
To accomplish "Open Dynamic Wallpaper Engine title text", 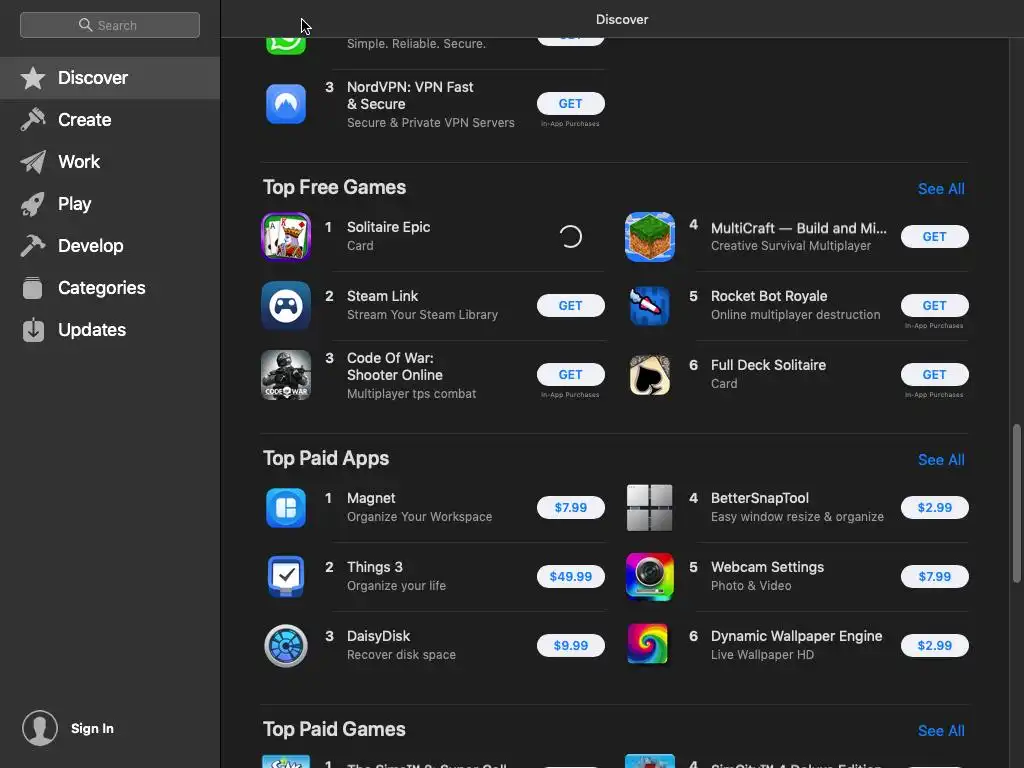I will [797, 636].
